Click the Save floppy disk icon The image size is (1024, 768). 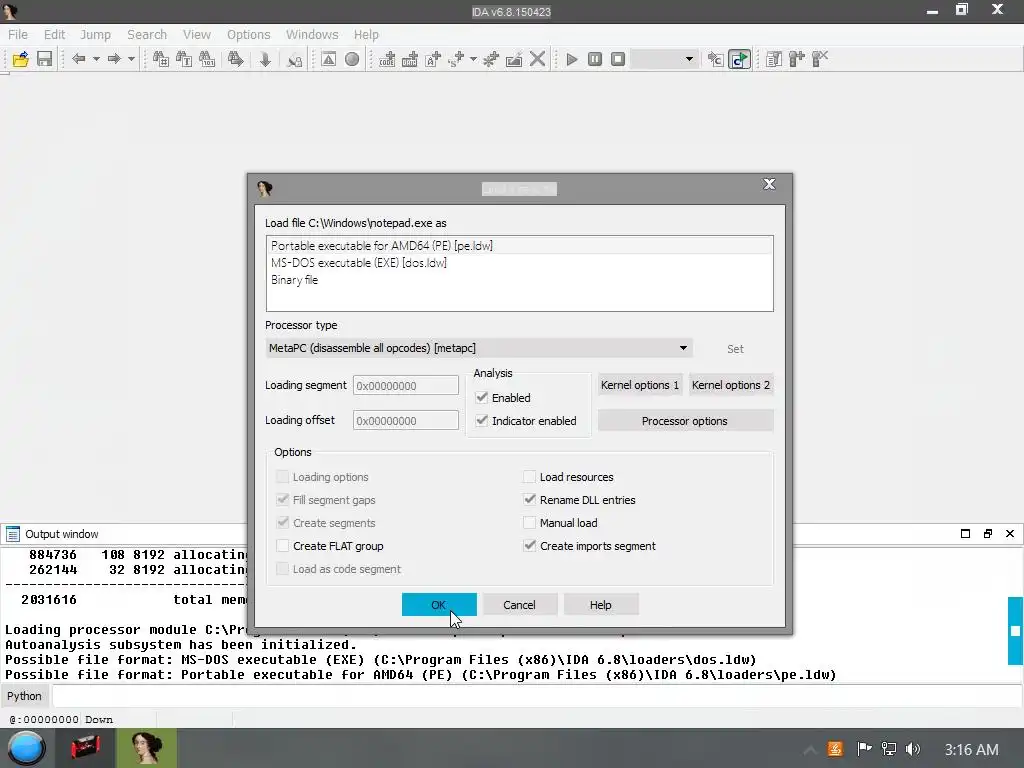(x=44, y=59)
